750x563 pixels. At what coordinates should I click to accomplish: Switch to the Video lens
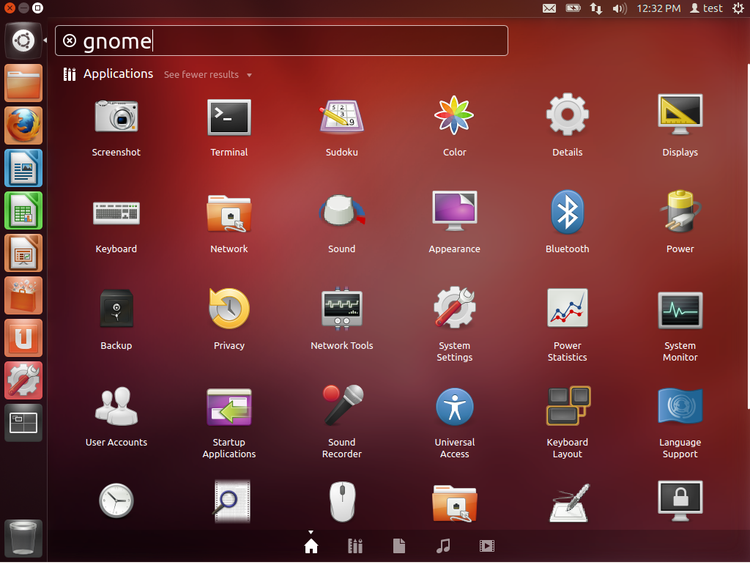tap(487, 546)
